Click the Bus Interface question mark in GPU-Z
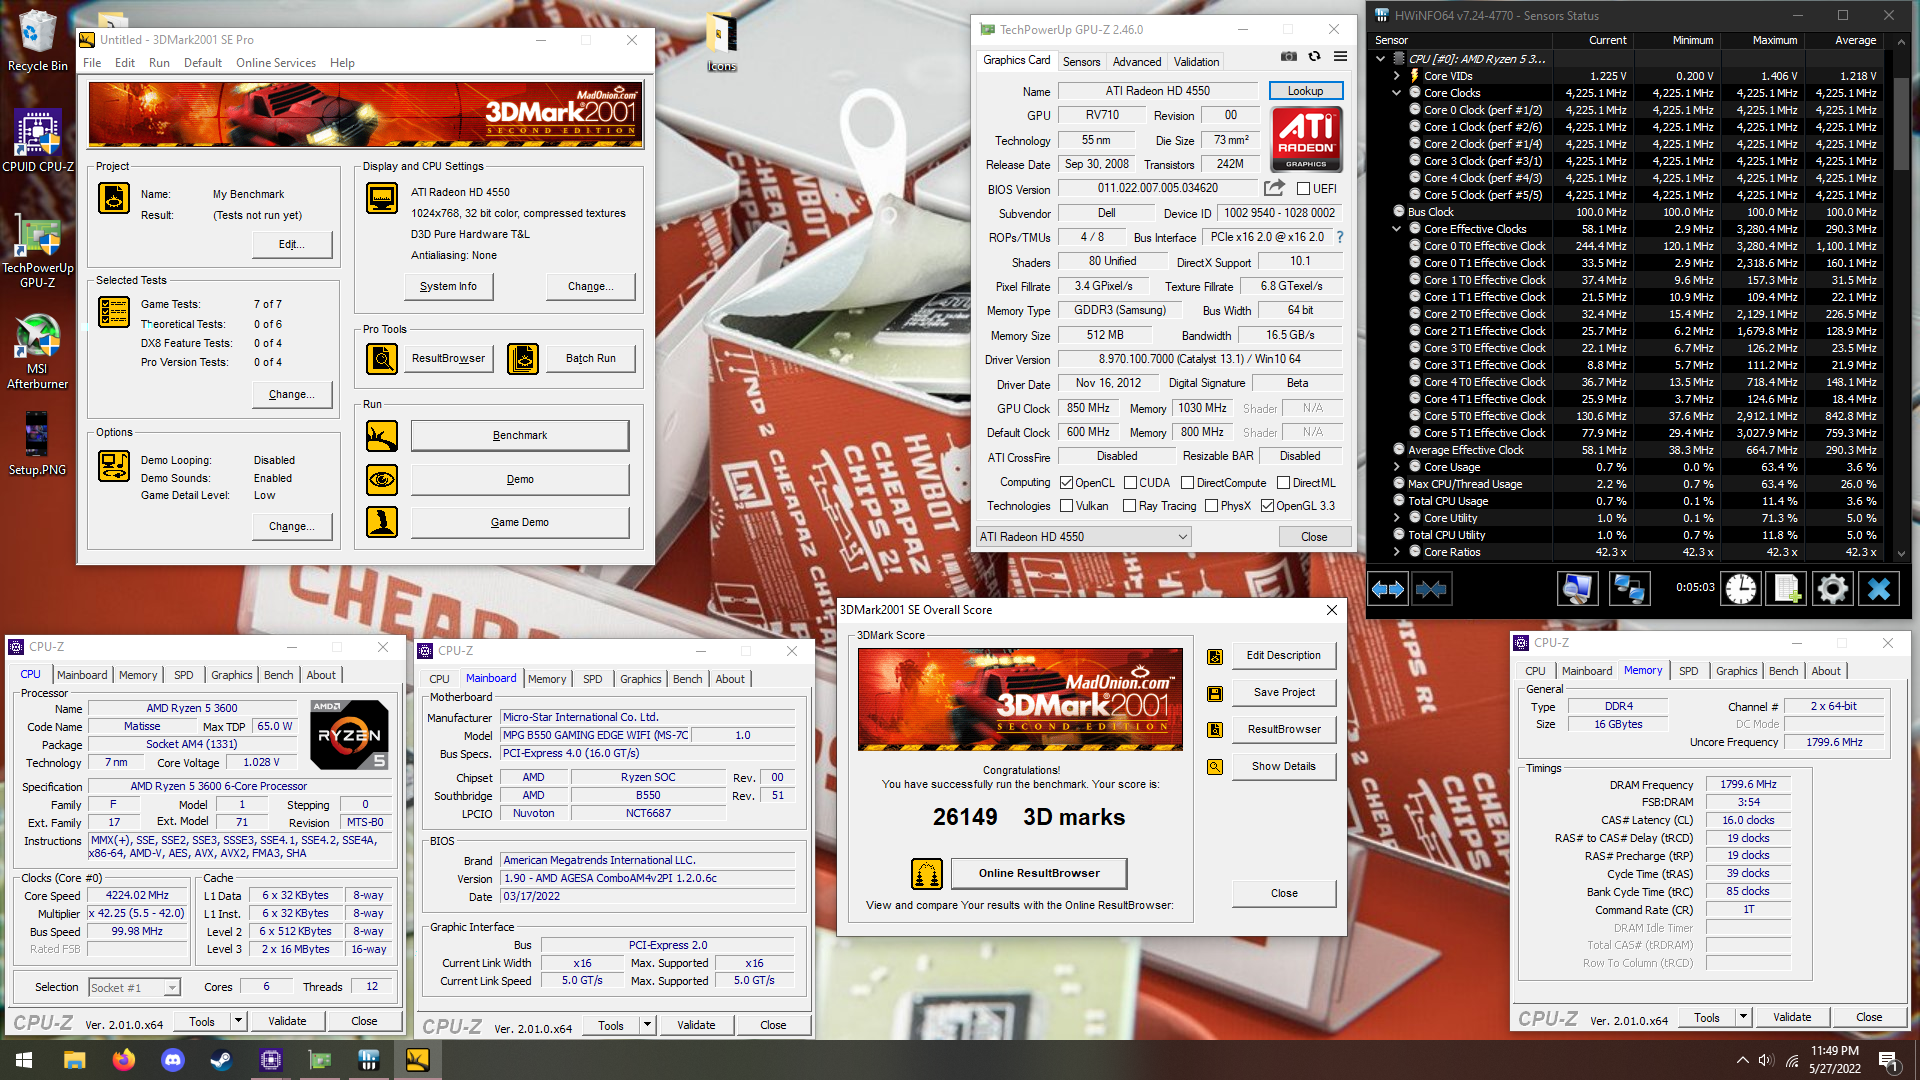The width and height of the screenshot is (1920, 1080). [x=1340, y=237]
